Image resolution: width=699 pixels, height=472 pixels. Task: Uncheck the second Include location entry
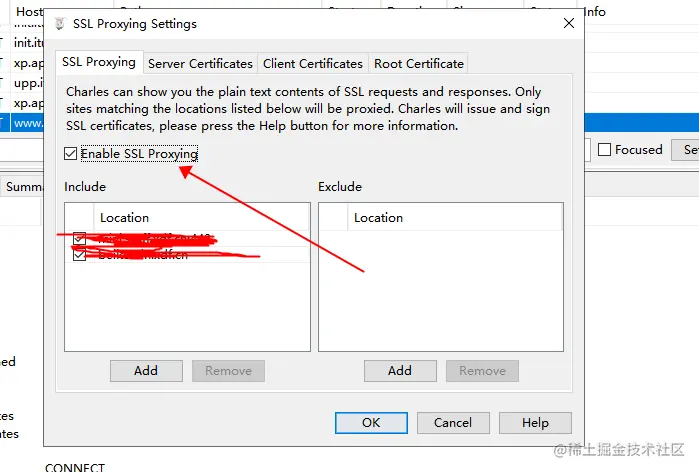(79, 255)
